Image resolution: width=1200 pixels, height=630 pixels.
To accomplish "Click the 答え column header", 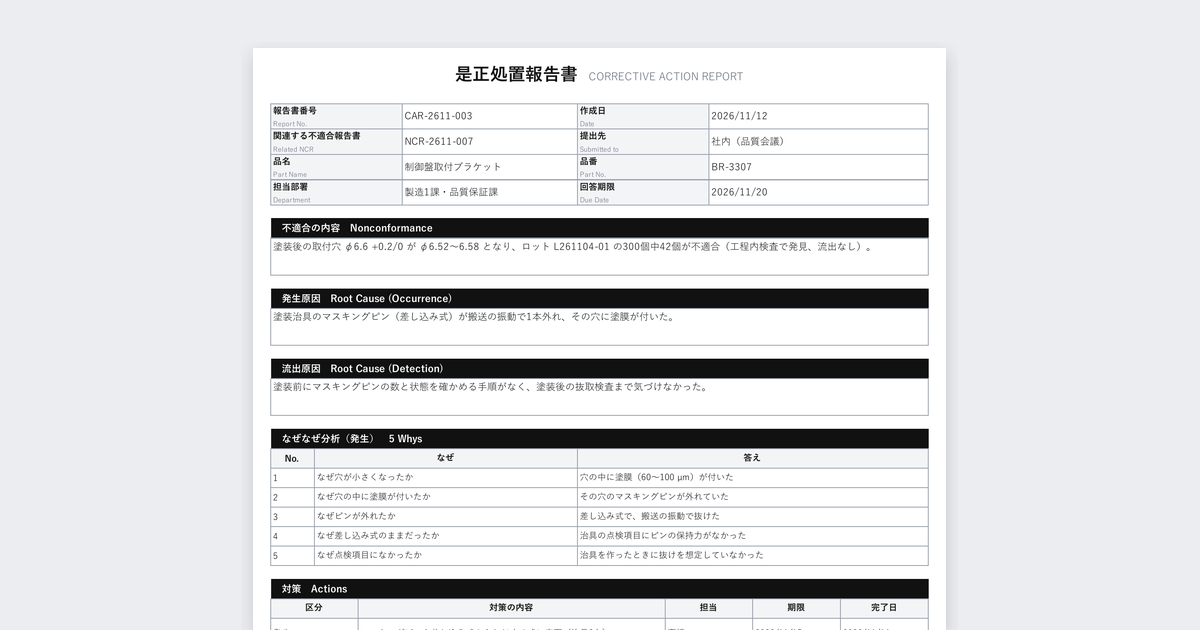I will click(x=752, y=458).
